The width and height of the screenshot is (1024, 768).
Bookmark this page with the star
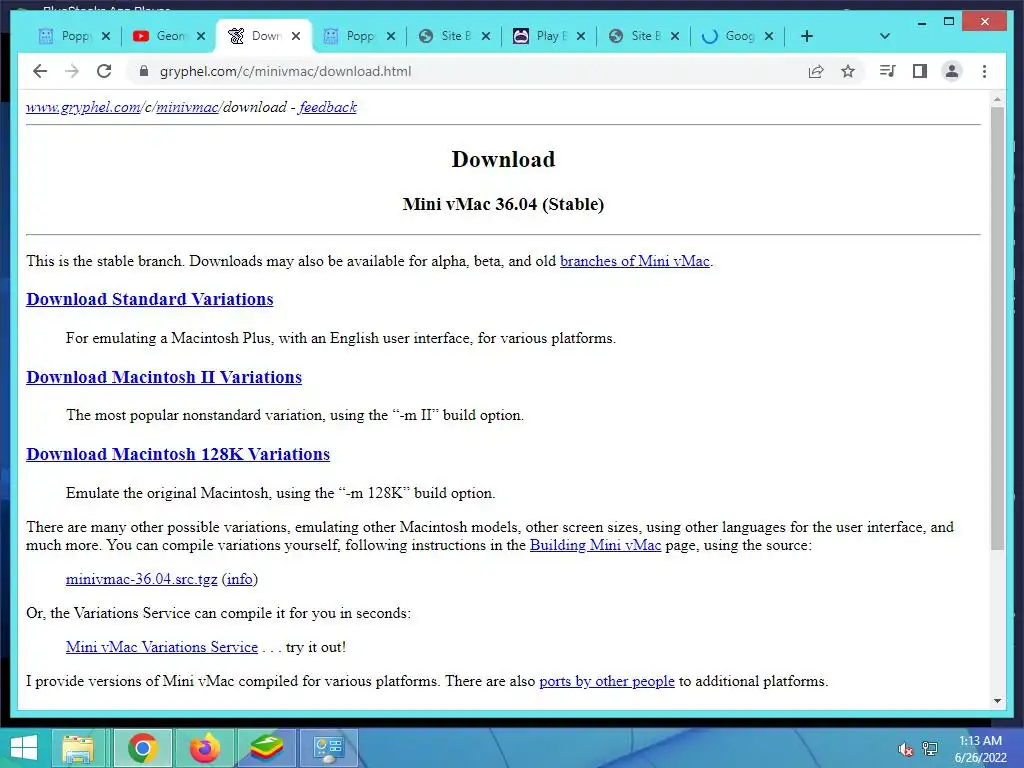tap(848, 71)
